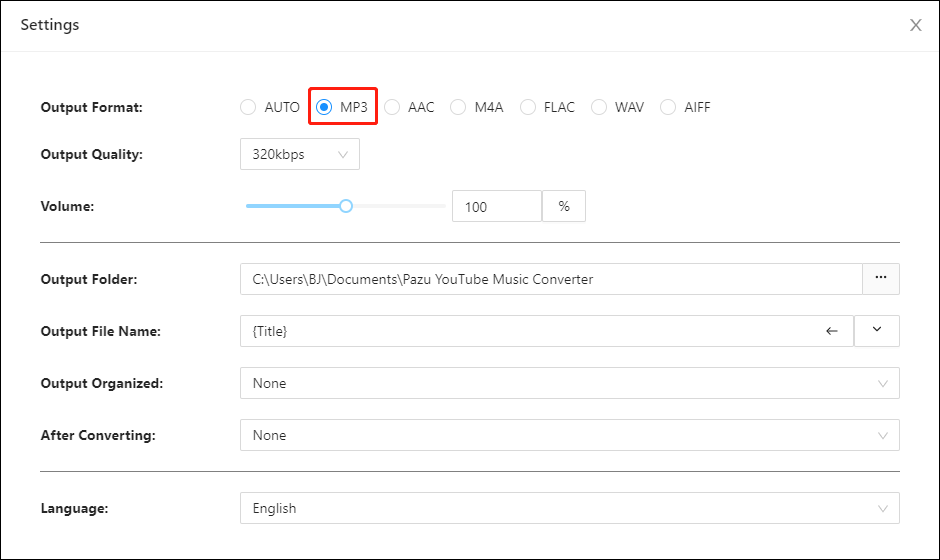The width and height of the screenshot is (940, 560).
Task: Open the Language dropdown set to English
Action: [570, 508]
